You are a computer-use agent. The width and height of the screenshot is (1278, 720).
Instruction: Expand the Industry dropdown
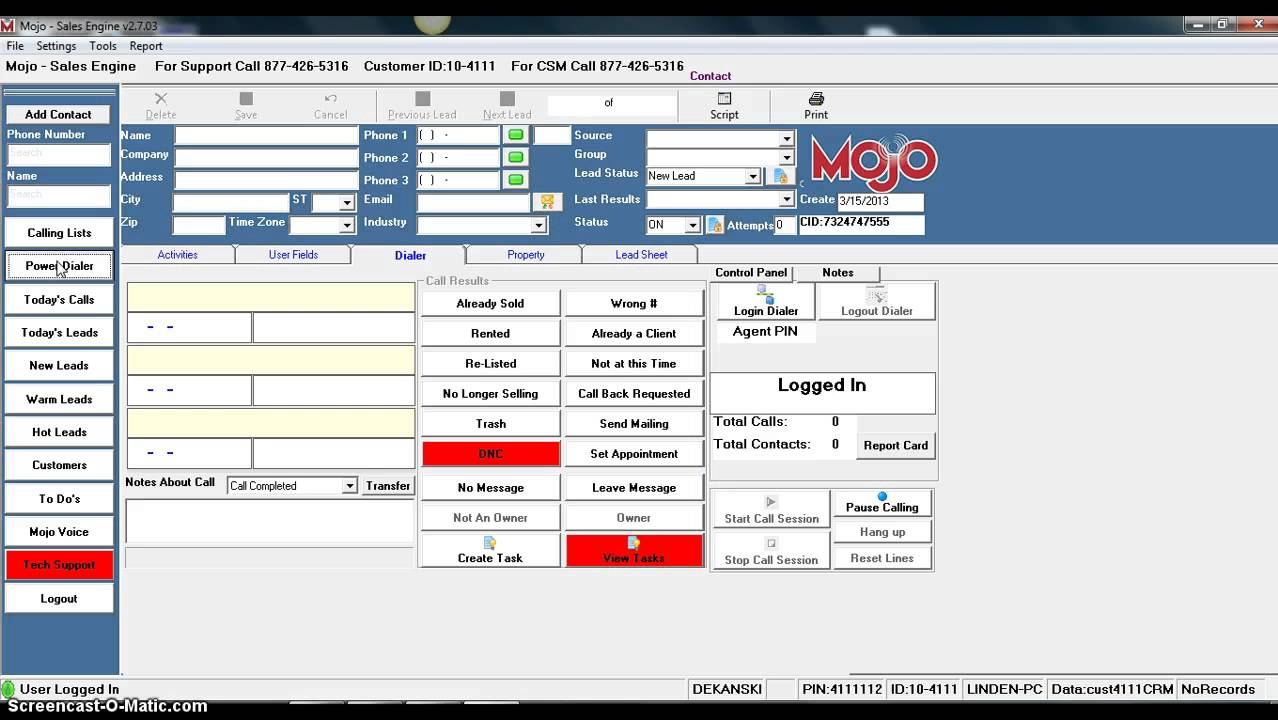pyautogui.click(x=538, y=226)
